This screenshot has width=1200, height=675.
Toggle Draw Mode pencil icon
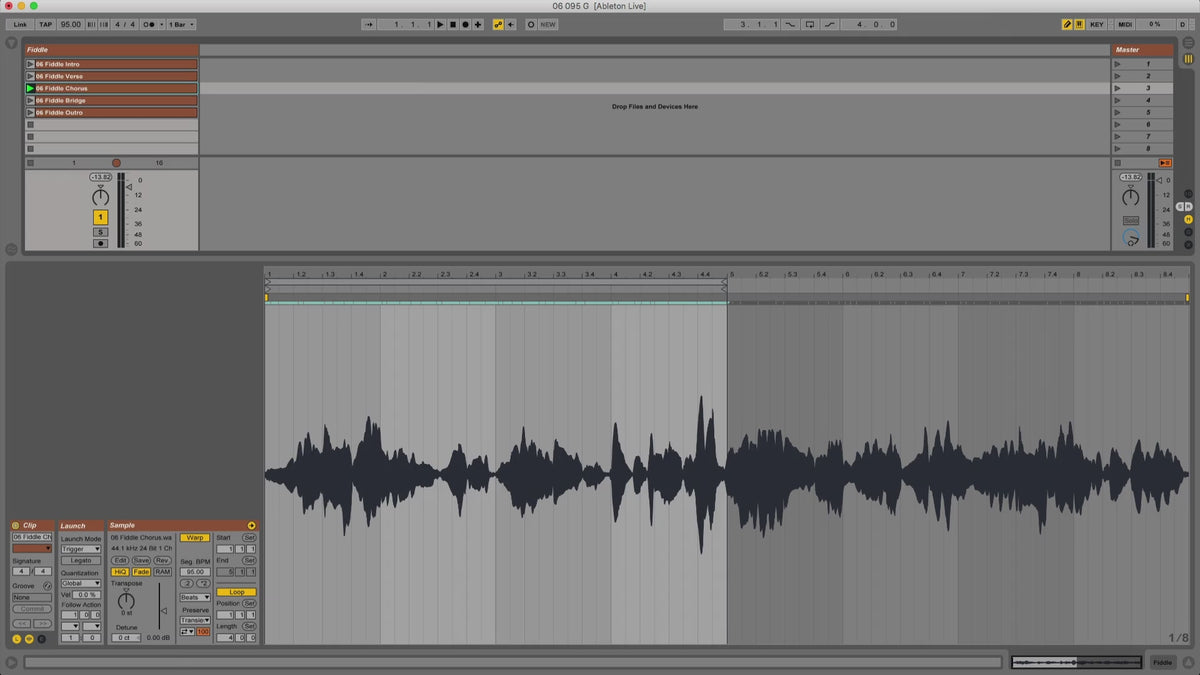click(1066, 24)
